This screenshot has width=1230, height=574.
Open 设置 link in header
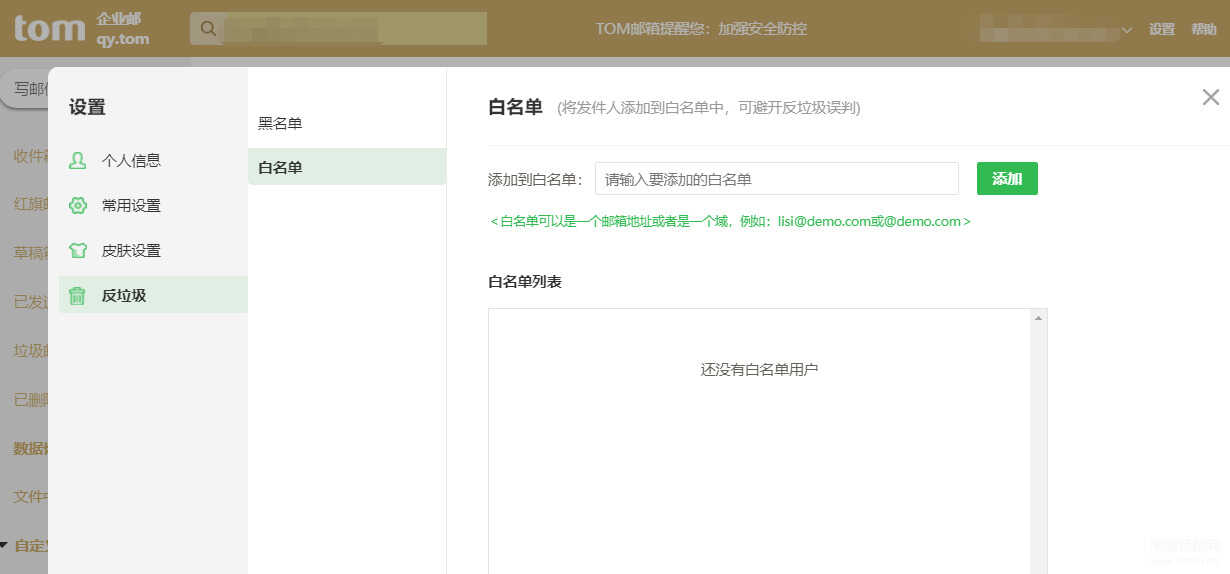click(x=1162, y=29)
